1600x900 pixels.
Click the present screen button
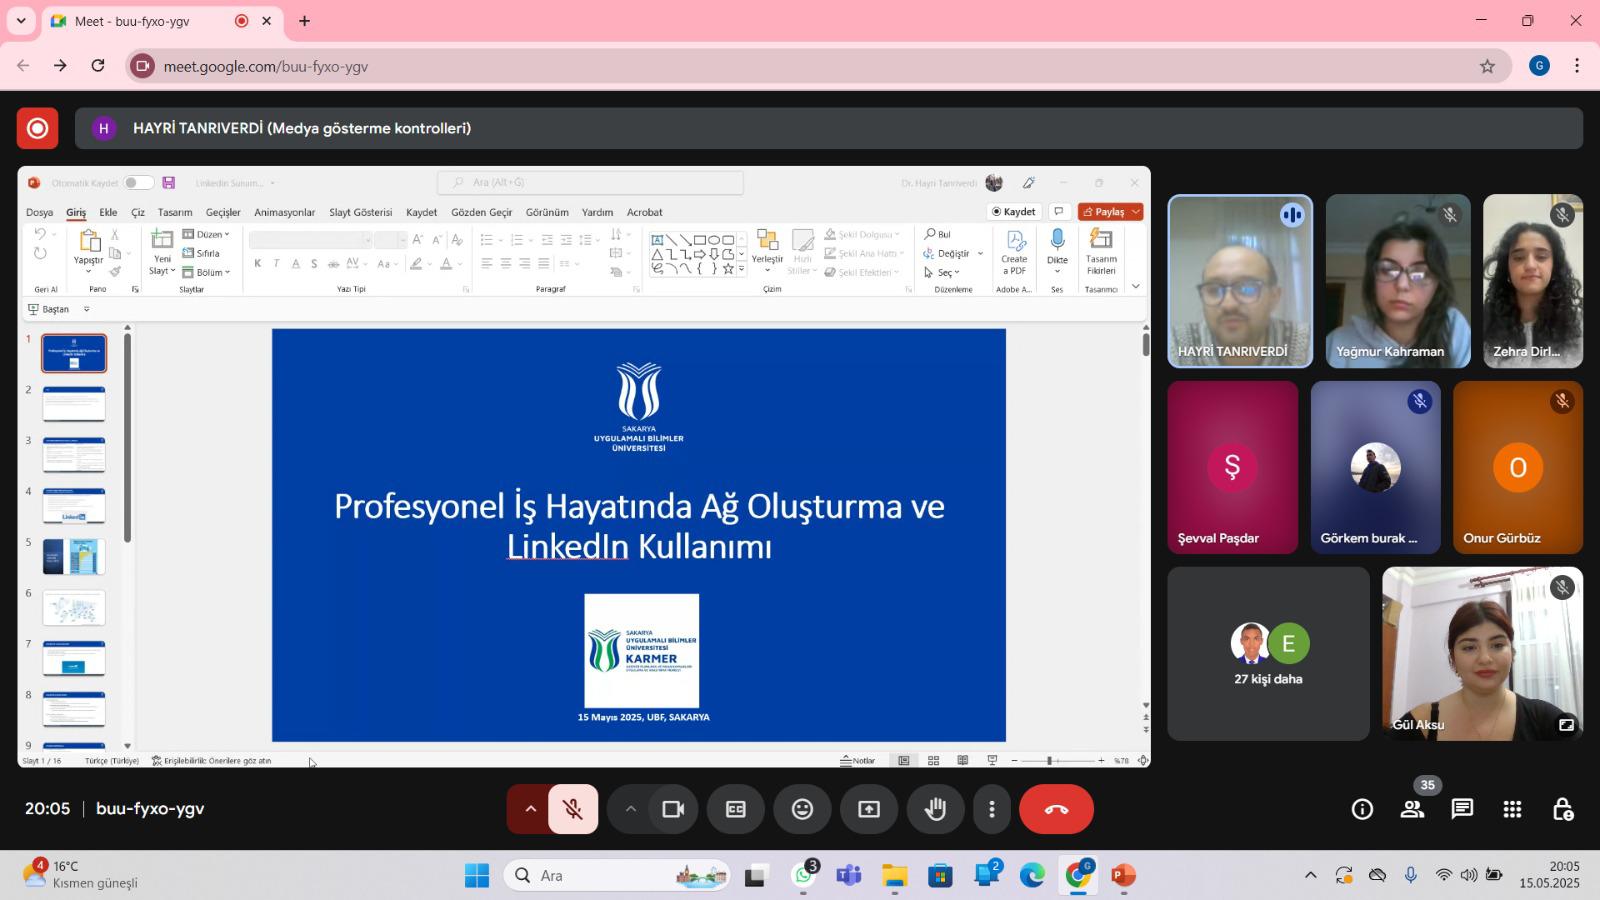pos(869,809)
